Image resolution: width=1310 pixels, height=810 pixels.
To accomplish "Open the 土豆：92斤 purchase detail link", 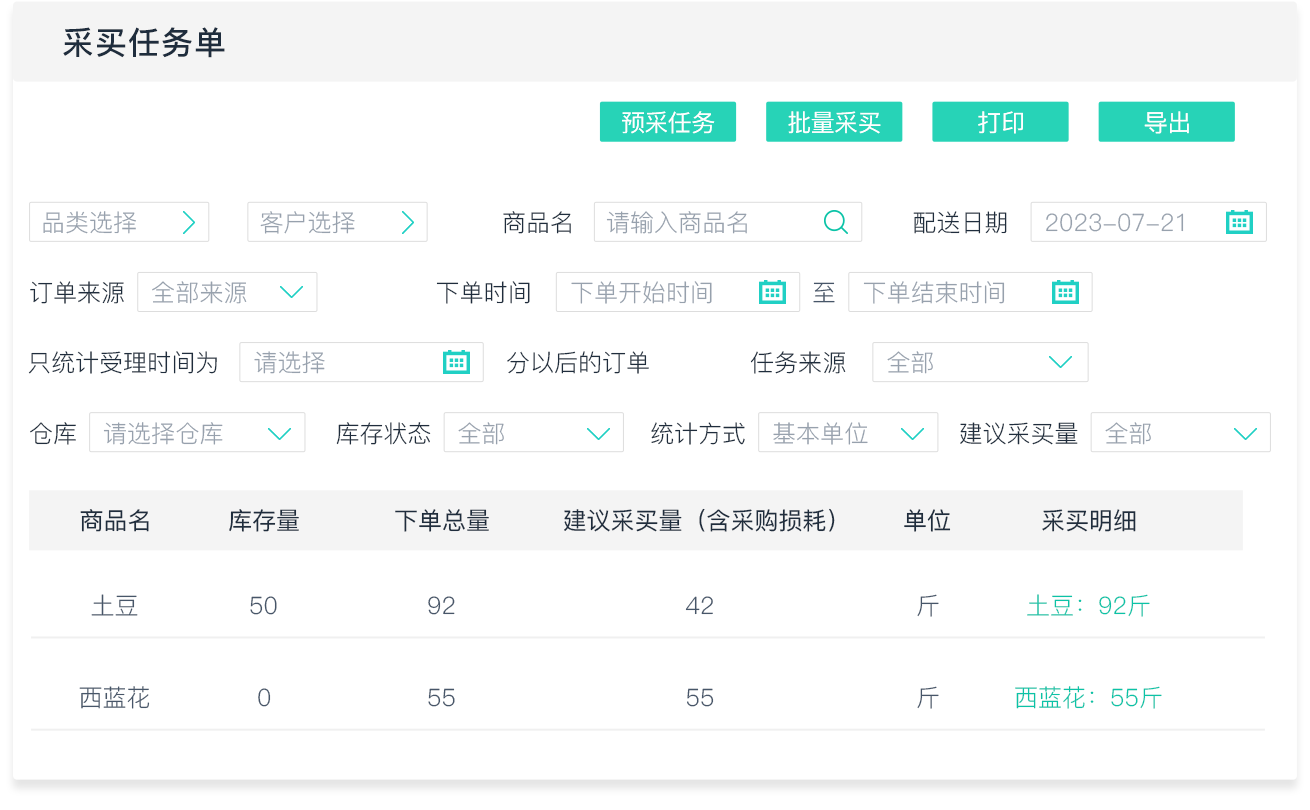I will pos(1088,606).
